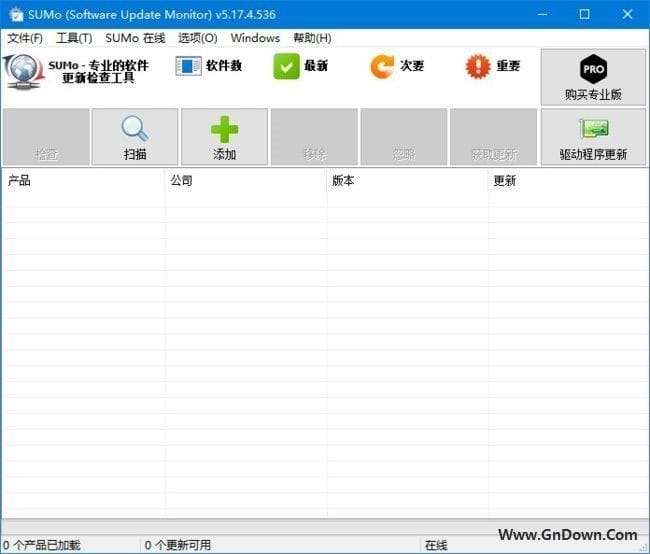Click the blue 软件数 software count icon
This screenshot has height=554, width=650.
coord(188,67)
